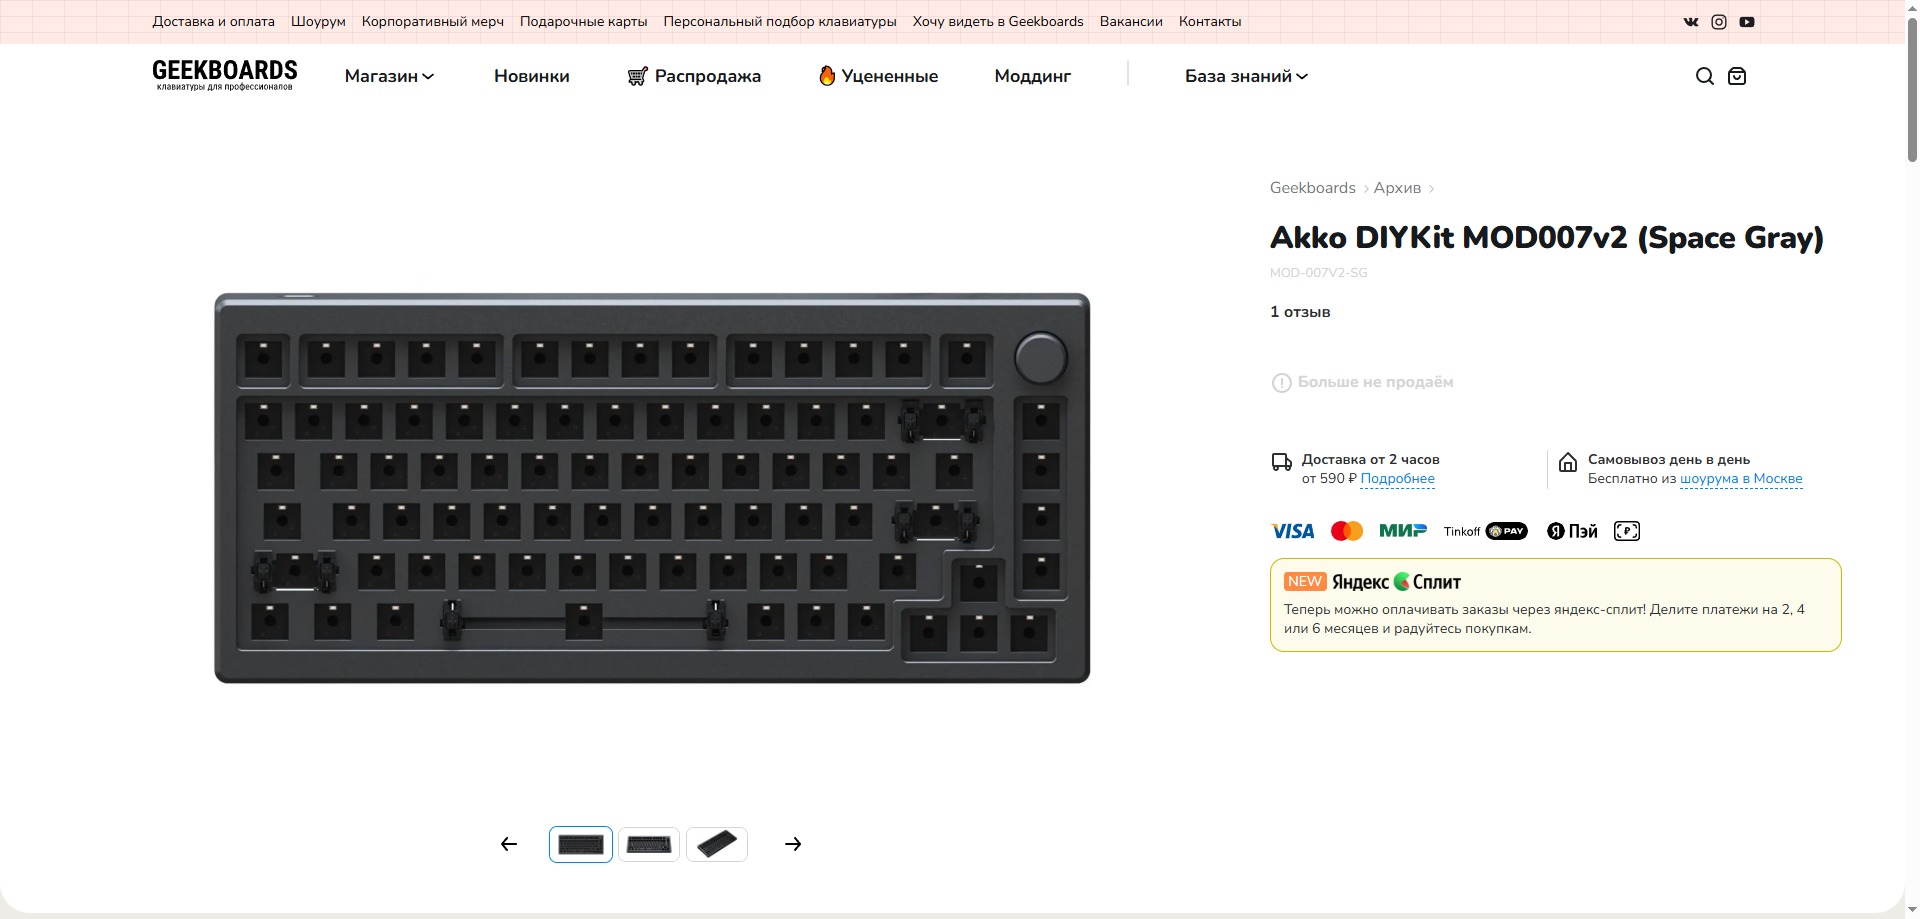The width and height of the screenshot is (1920, 919).
Task: Expand the Магазин dropdown menu
Action: pyautogui.click(x=390, y=76)
